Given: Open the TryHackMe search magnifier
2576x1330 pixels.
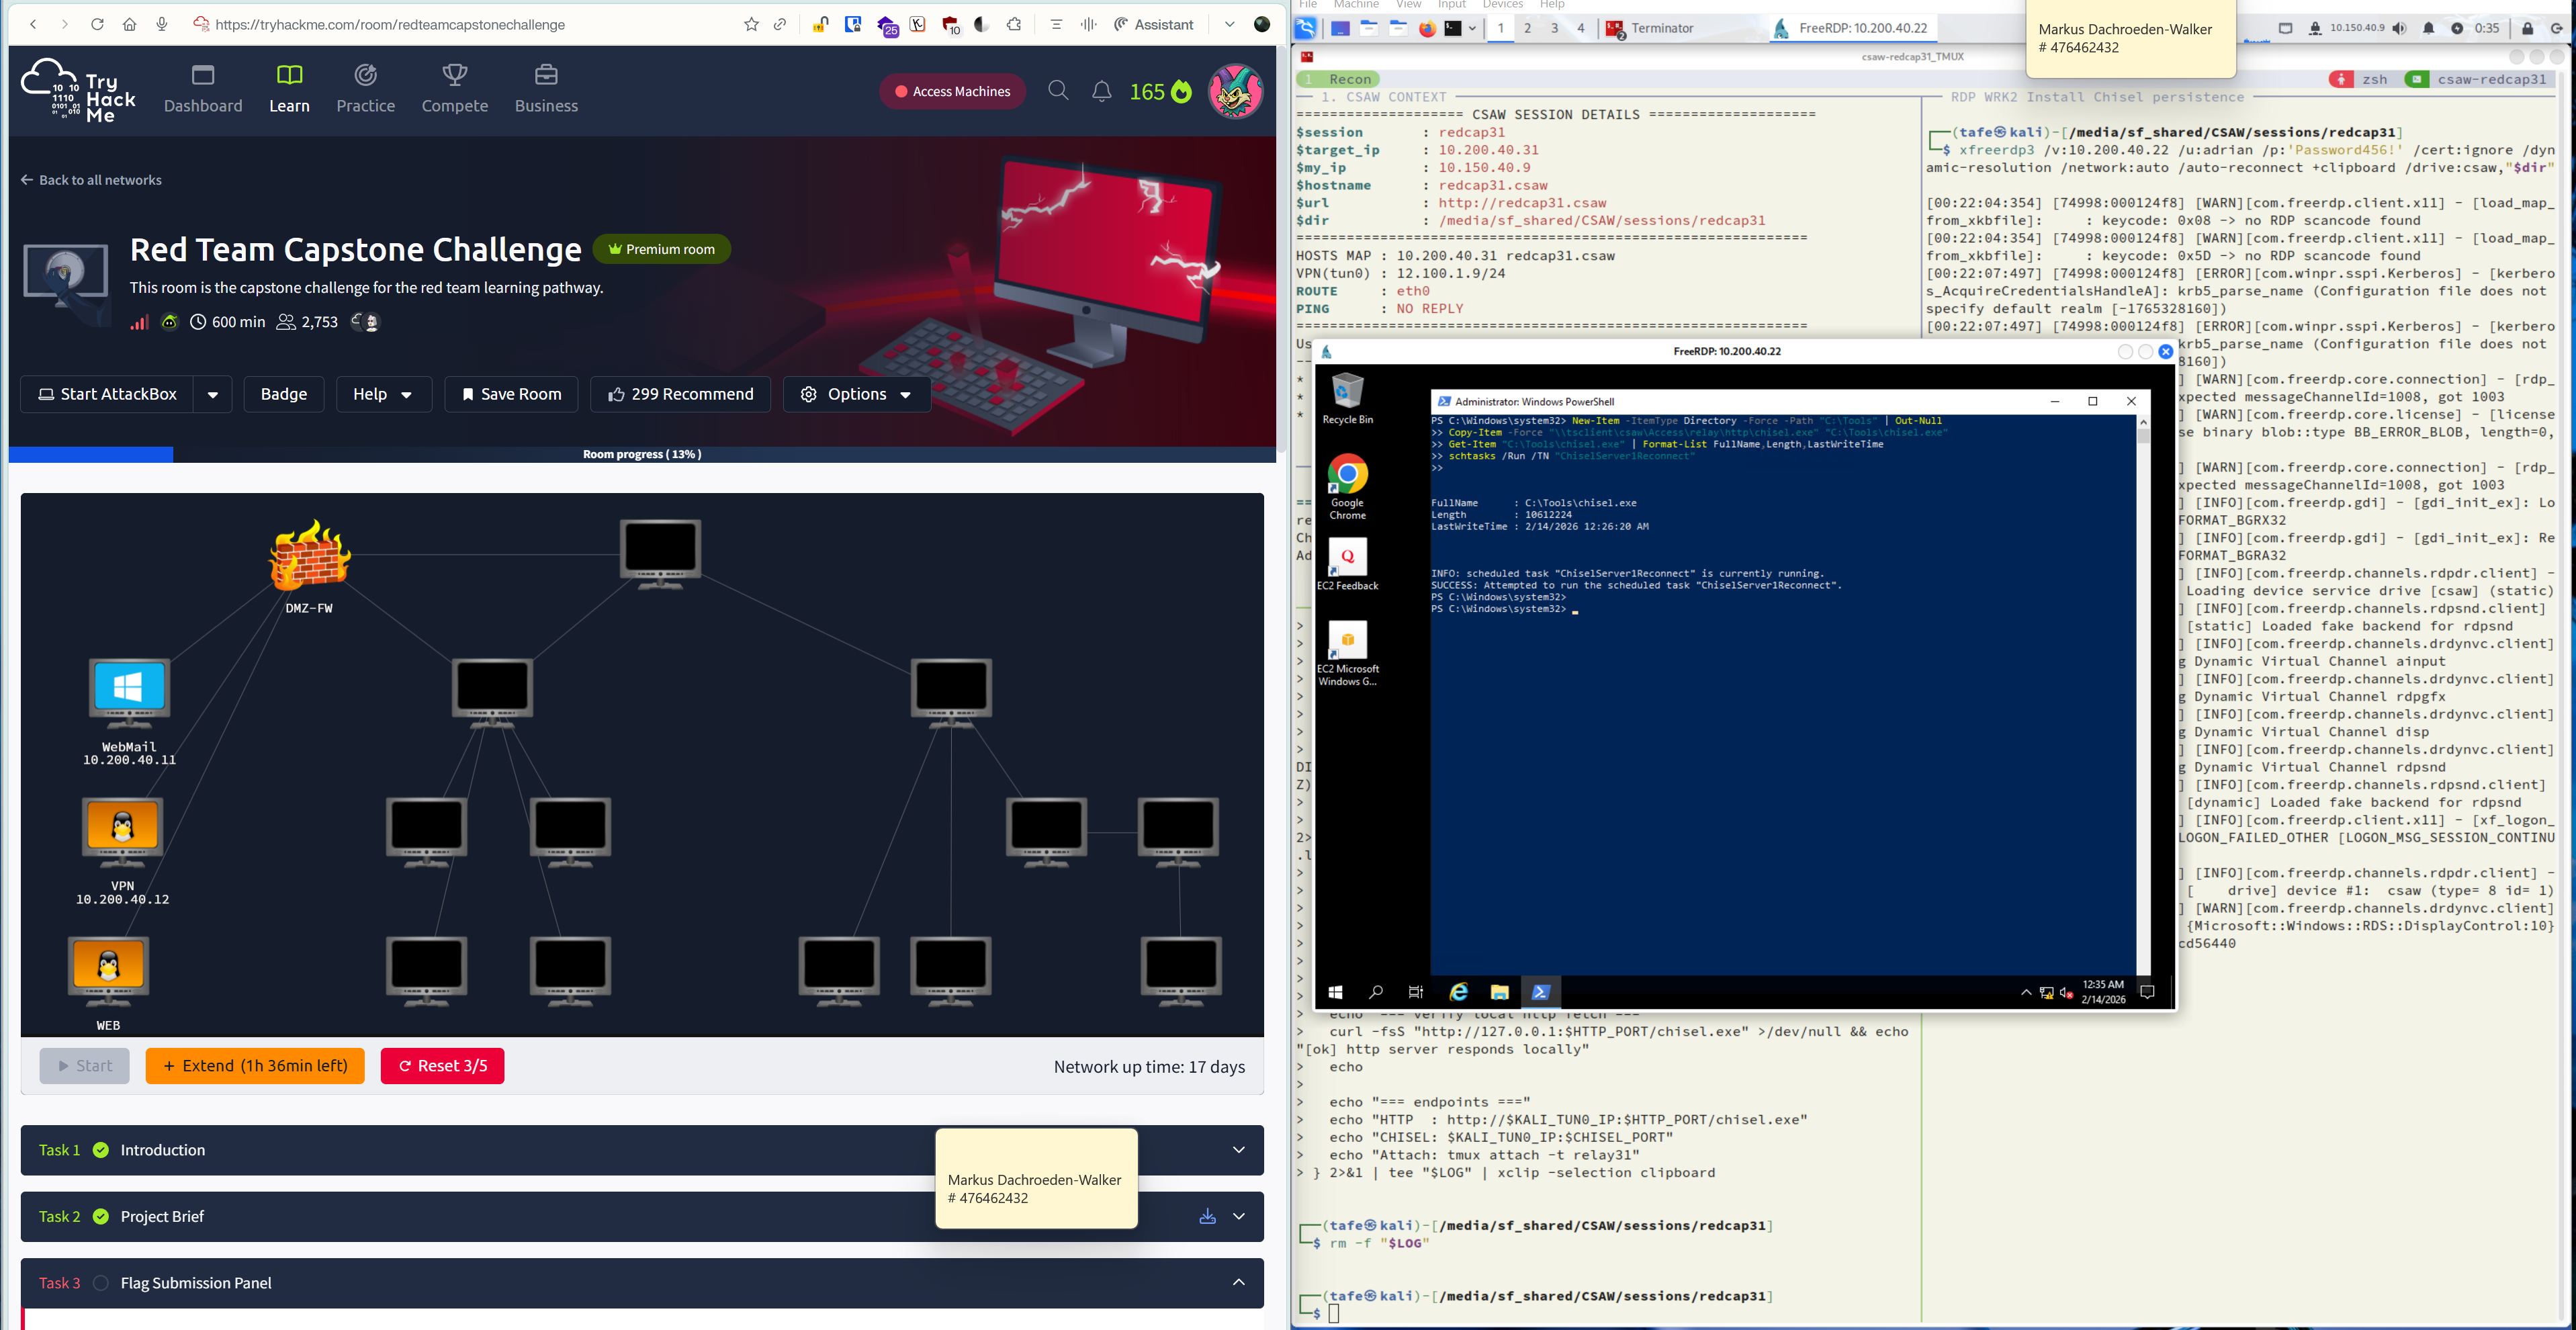Looking at the screenshot, I should pos(1058,91).
